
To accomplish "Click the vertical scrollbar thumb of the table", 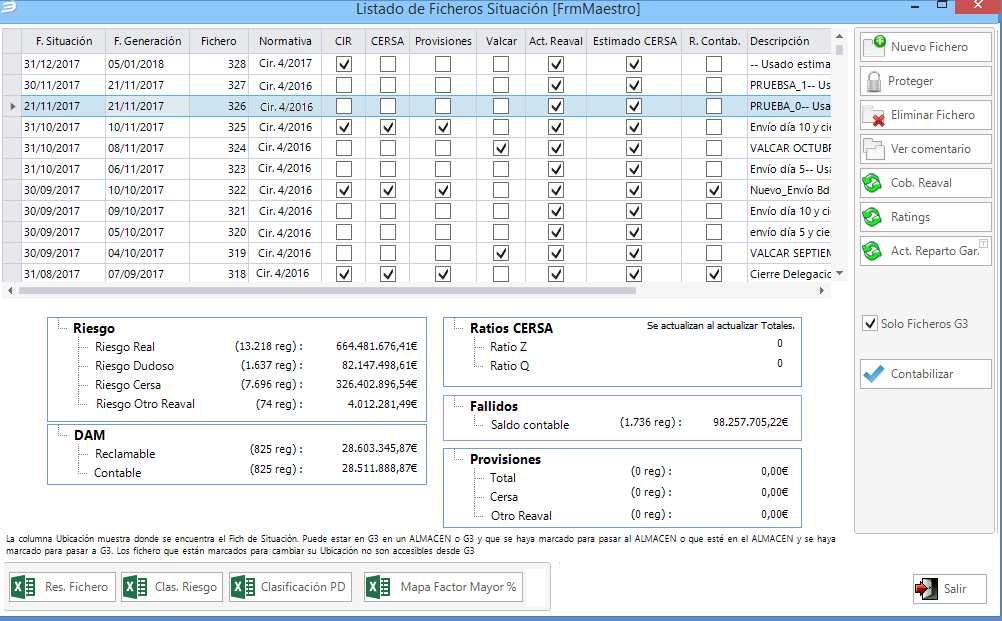I will pos(840,49).
